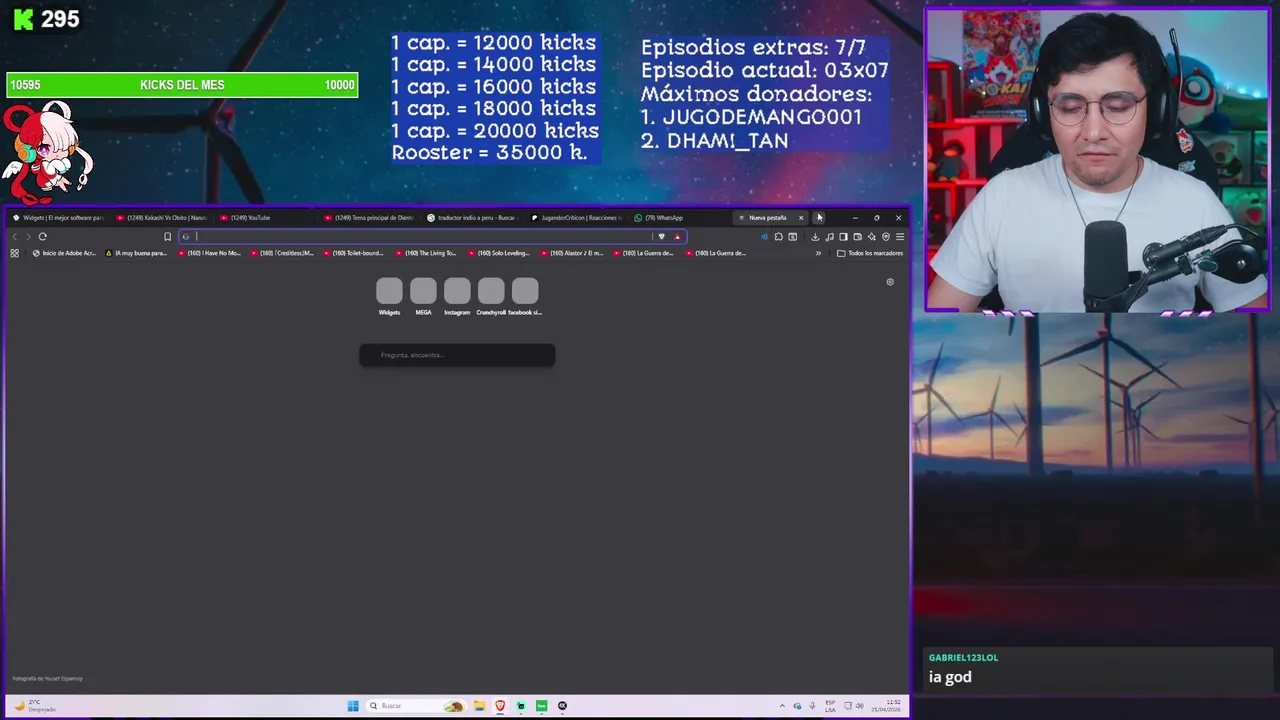
Task: Open the downloads icon in toolbar
Action: coord(815,237)
